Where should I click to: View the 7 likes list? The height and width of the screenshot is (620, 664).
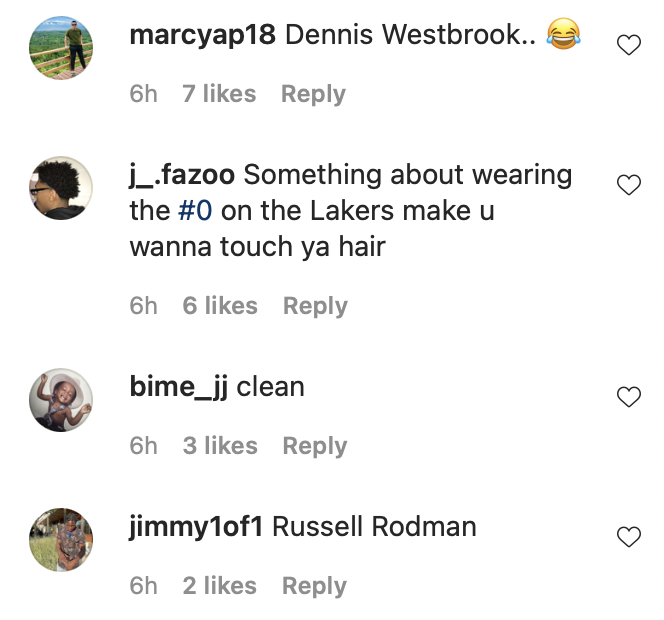219,94
